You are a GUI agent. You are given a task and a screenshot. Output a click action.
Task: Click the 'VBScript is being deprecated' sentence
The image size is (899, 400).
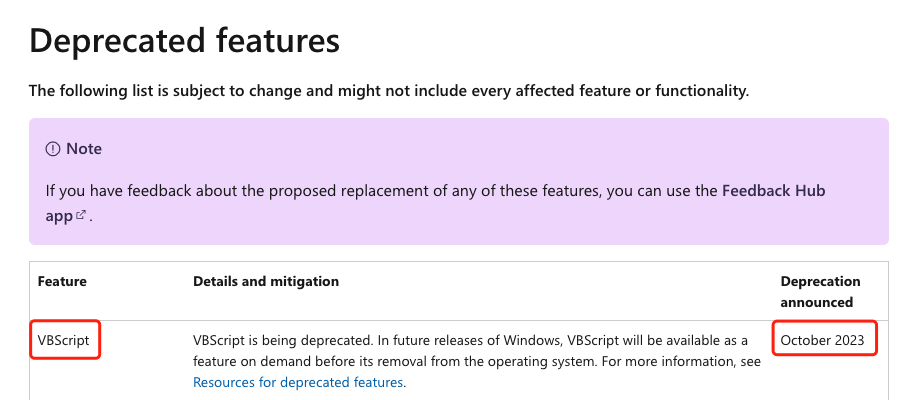(x=283, y=340)
